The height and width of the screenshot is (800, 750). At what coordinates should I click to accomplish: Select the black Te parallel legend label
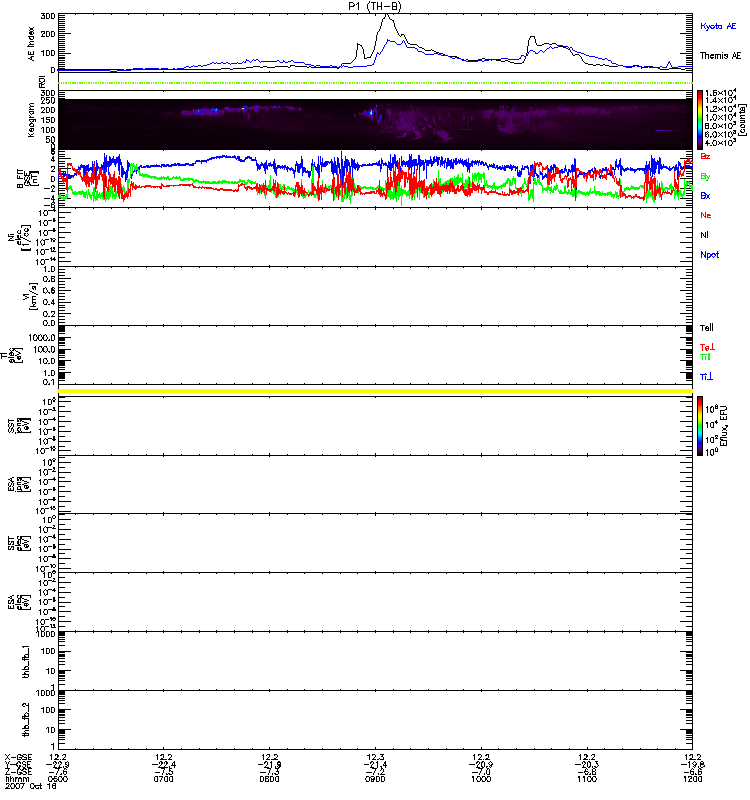coord(707,328)
